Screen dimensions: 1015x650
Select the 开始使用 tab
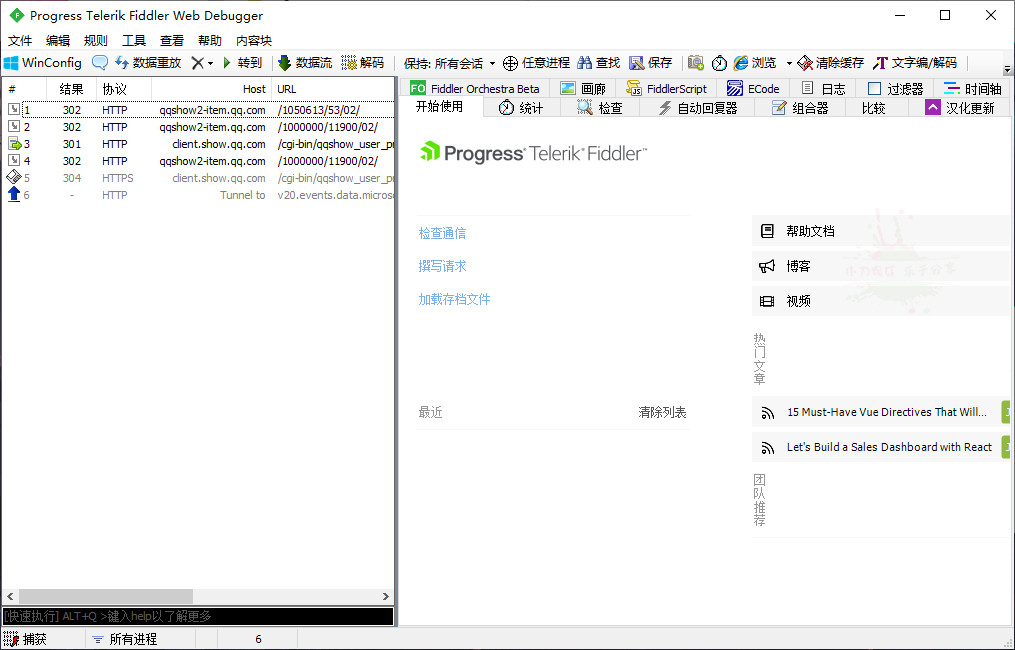click(440, 107)
